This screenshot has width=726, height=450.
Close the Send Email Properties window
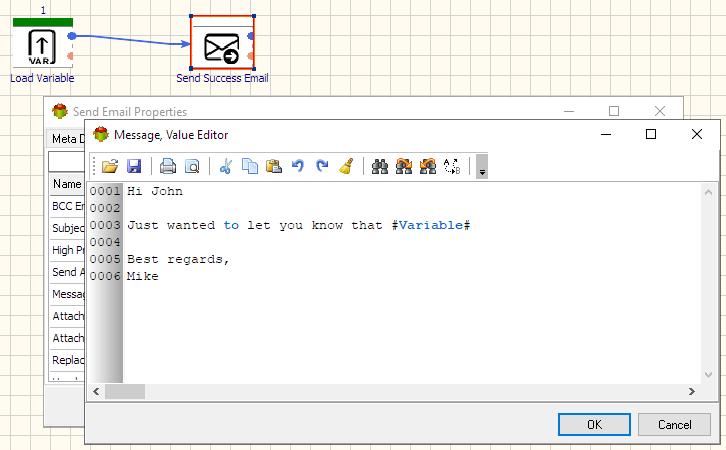pos(660,111)
